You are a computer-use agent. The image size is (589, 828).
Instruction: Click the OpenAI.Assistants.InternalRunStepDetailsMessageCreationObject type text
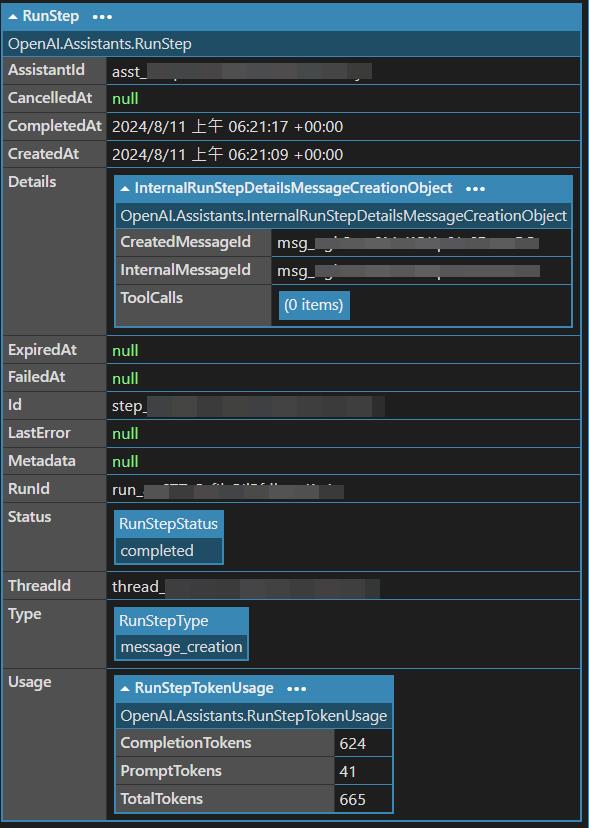coord(343,216)
